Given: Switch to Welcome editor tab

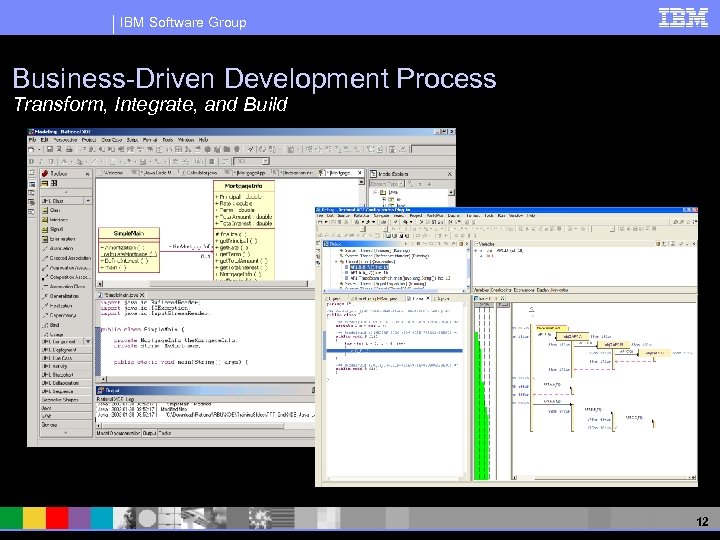Looking at the screenshot, I should pos(112,173).
